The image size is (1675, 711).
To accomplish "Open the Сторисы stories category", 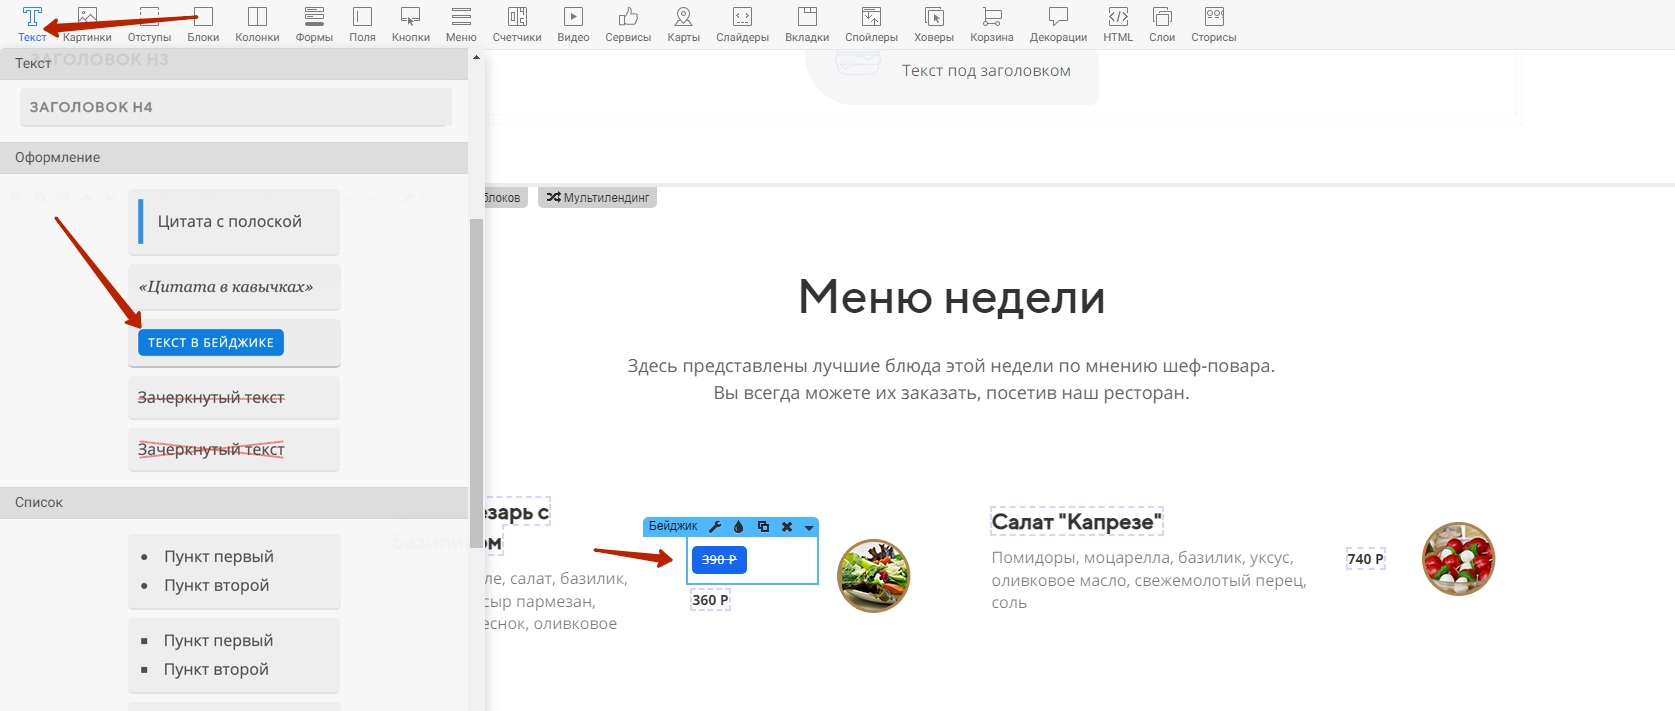I will point(1214,25).
